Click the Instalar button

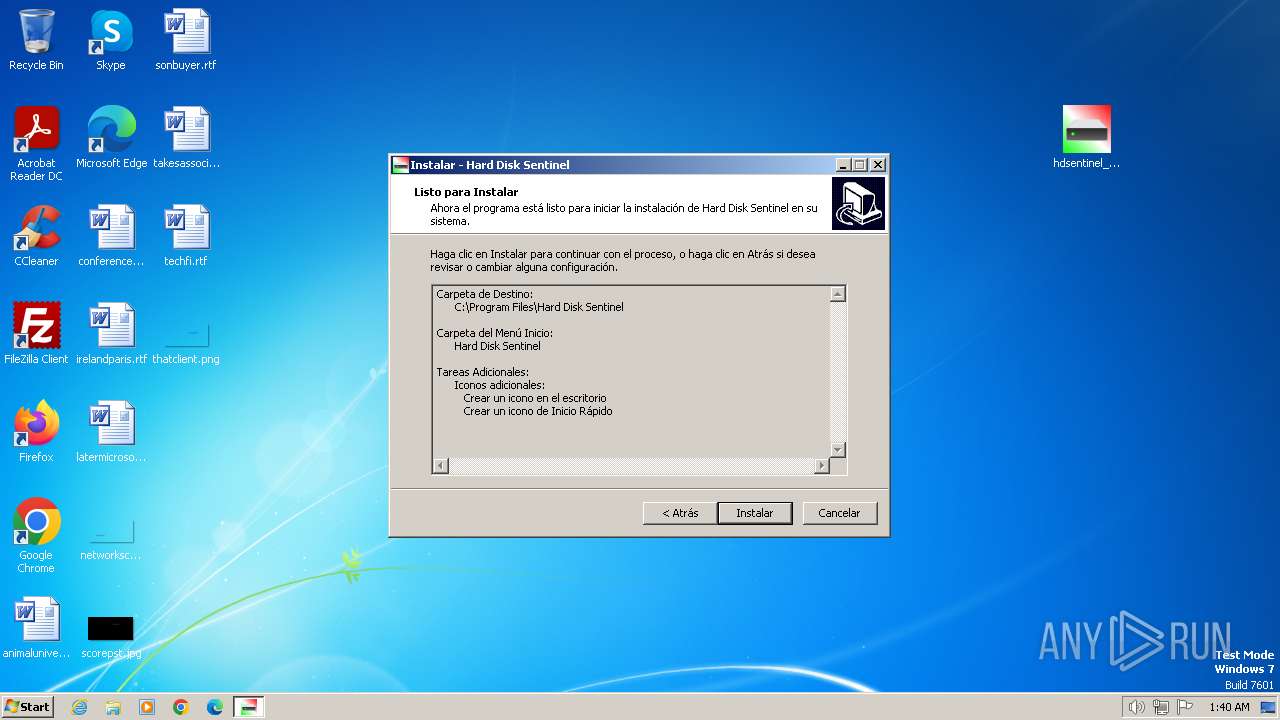click(755, 513)
